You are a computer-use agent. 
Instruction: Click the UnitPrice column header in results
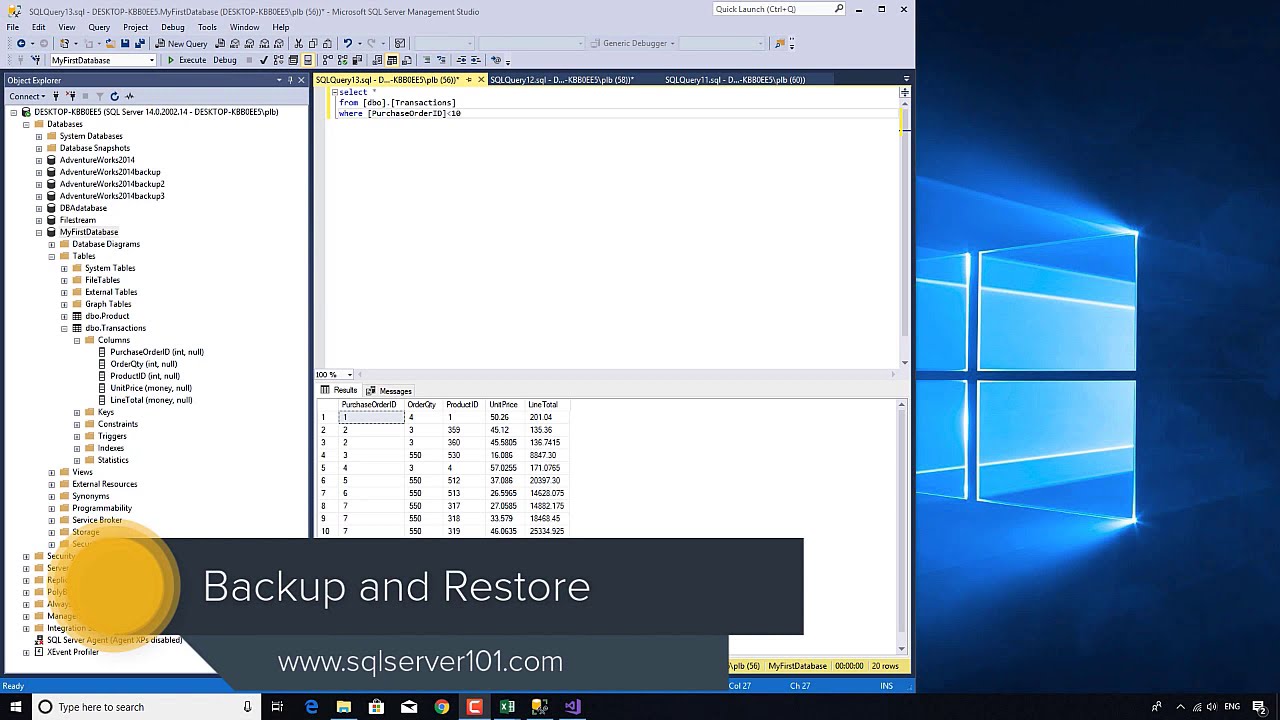(x=503, y=404)
